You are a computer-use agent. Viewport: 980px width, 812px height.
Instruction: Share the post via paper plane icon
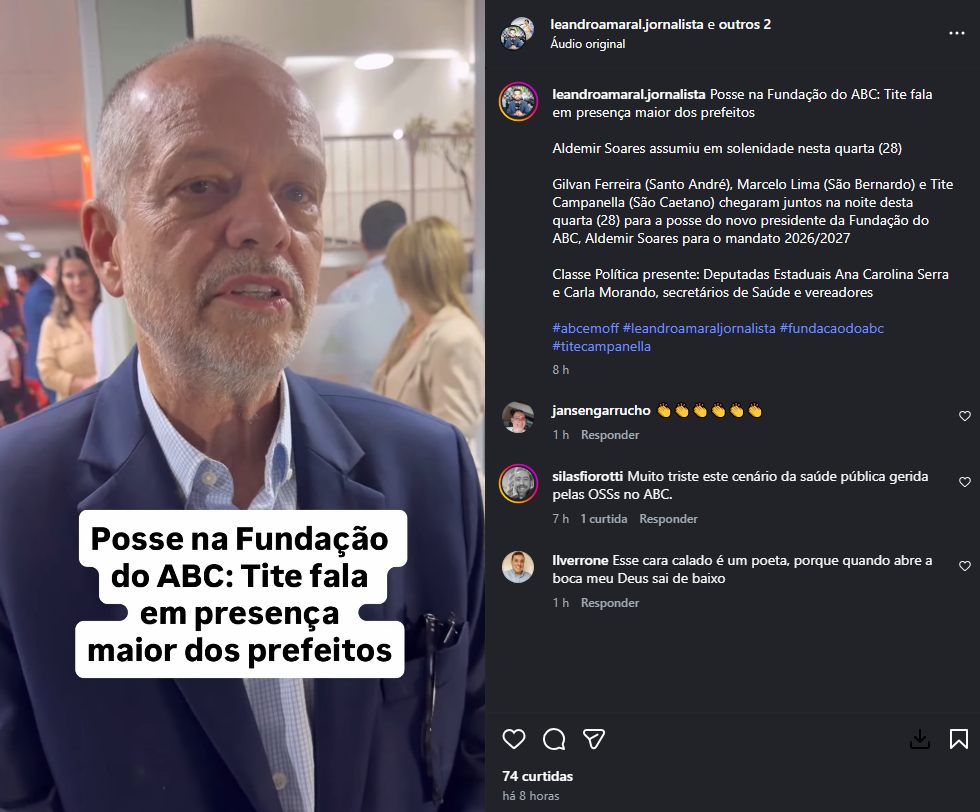(594, 739)
